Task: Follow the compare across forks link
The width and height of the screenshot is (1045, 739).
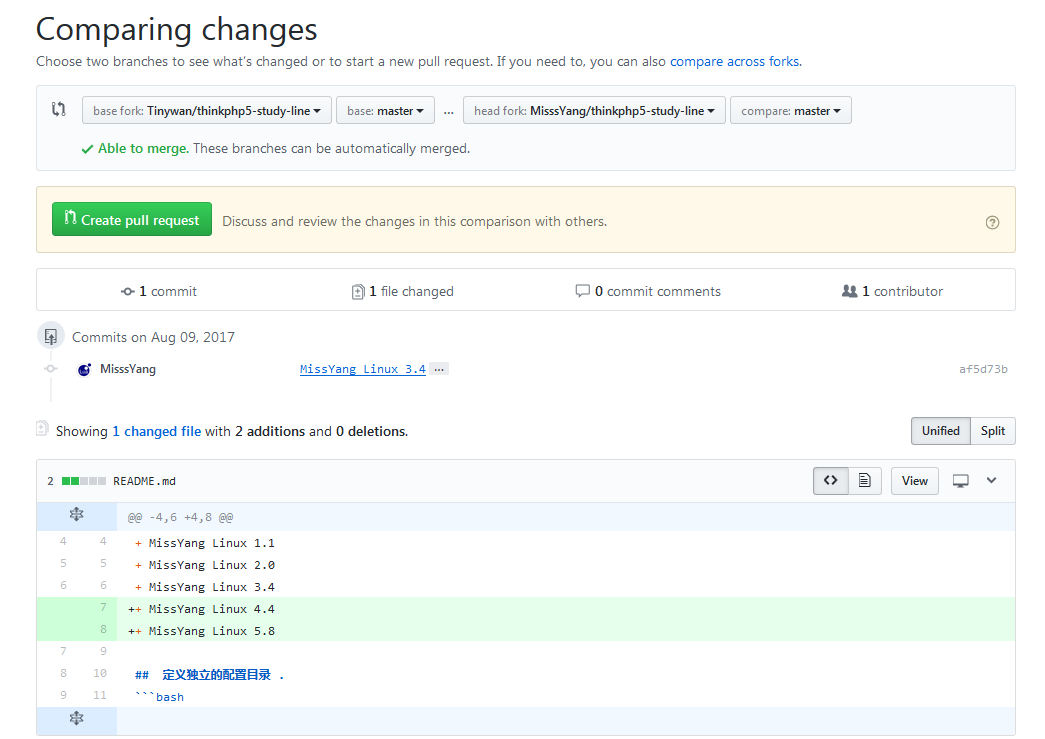Action: tap(735, 61)
